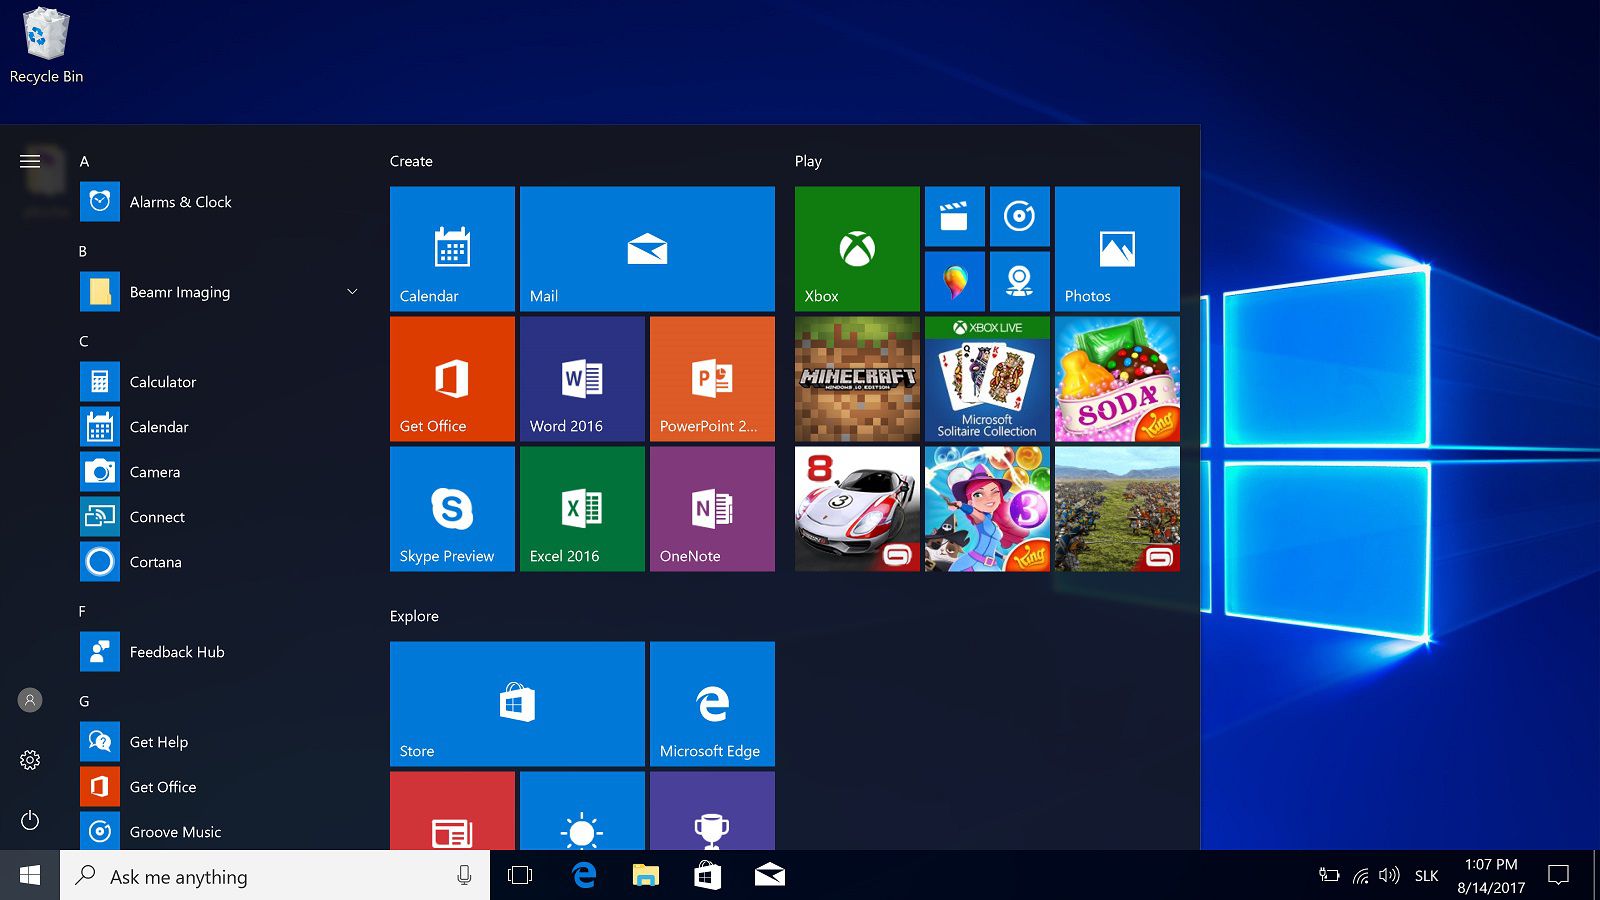
Task: Click the letter A group header
Action: (84, 161)
